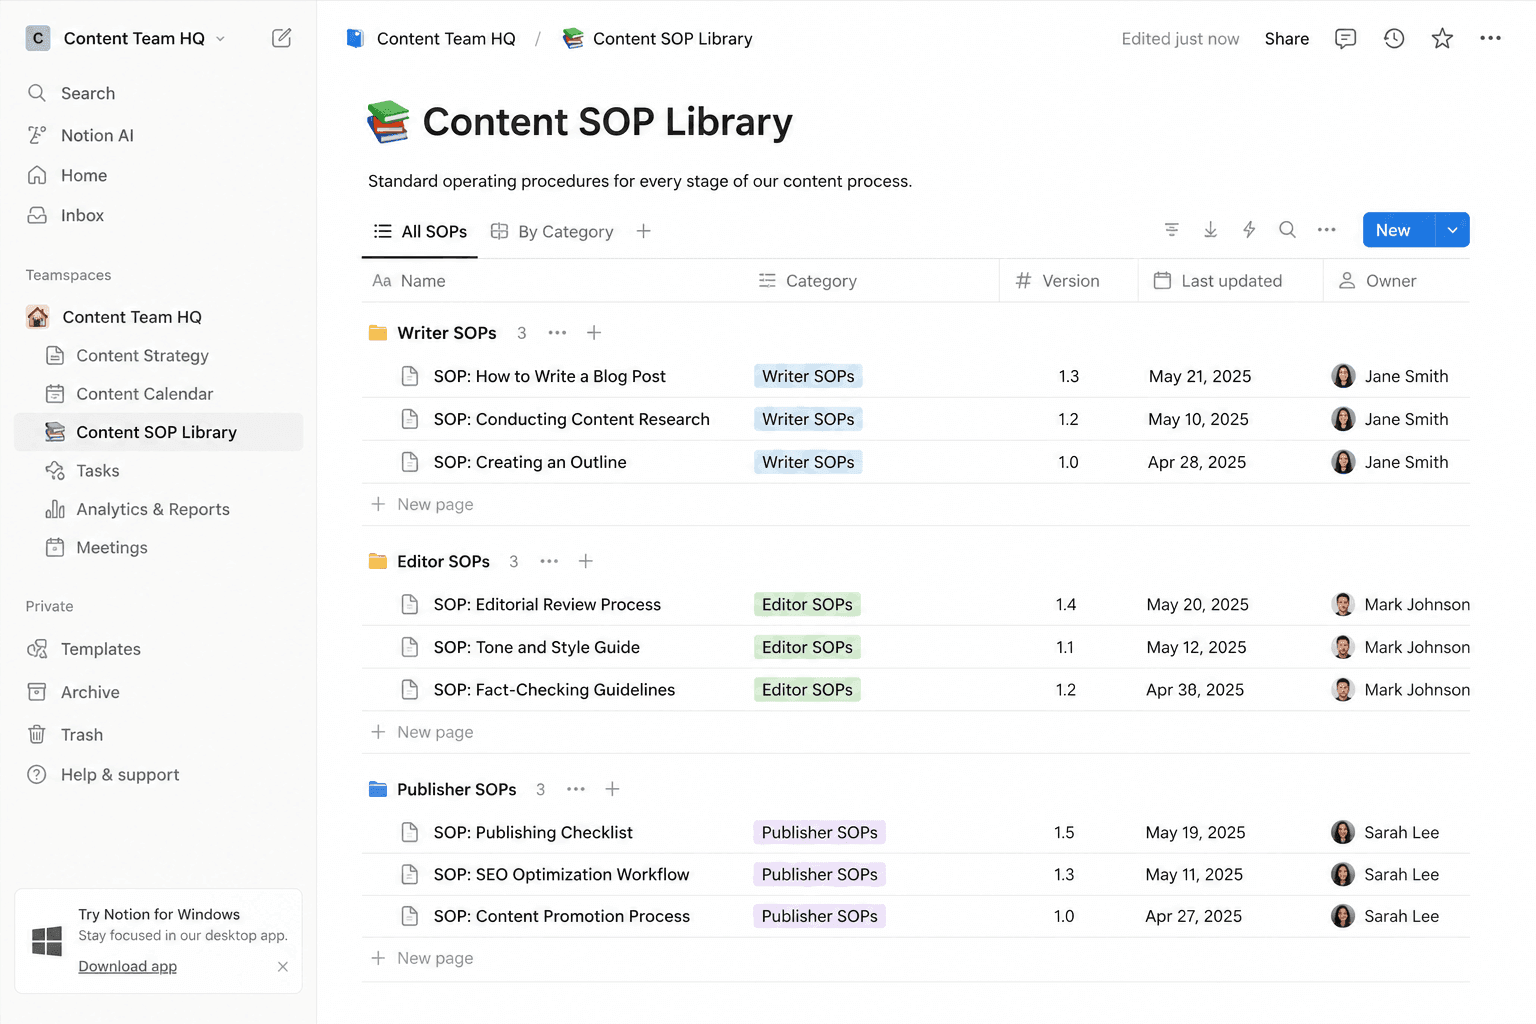The width and height of the screenshot is (1536, 1024).
Task: Click the filter icon in database toolbar
Action: click(x=1172, y=230)
